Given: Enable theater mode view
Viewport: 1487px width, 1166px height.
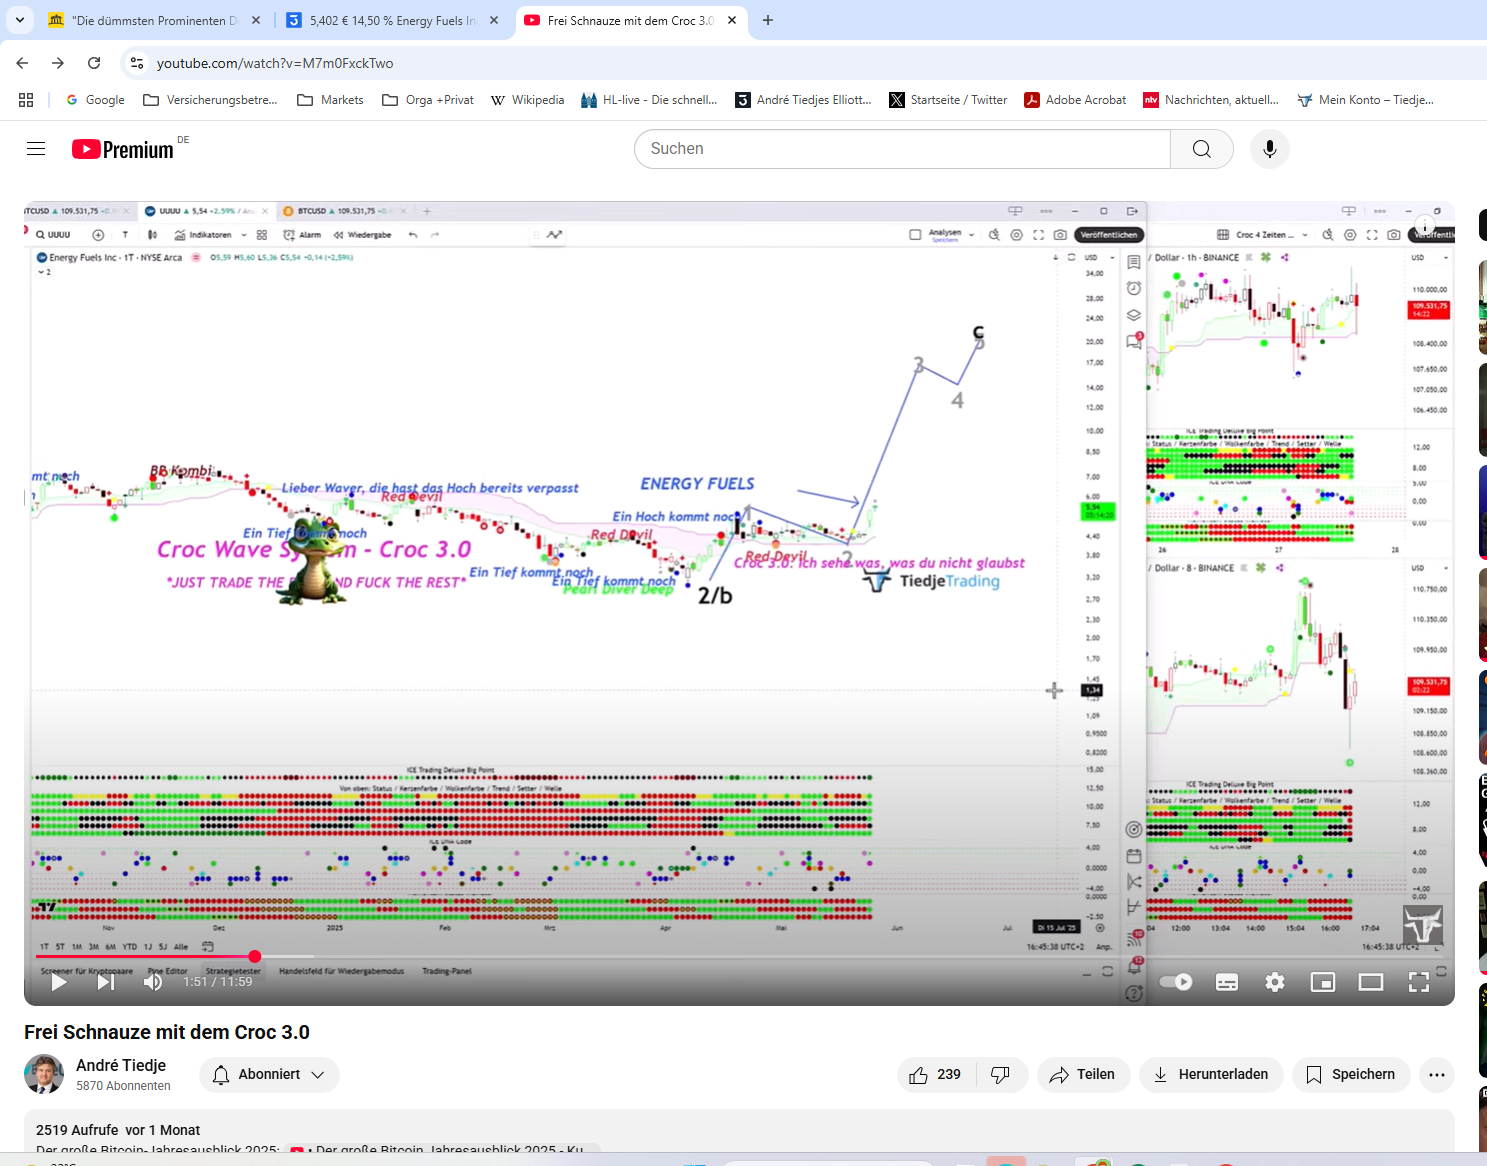Looking at the screenshot, I should click(x=1371, y=982).
